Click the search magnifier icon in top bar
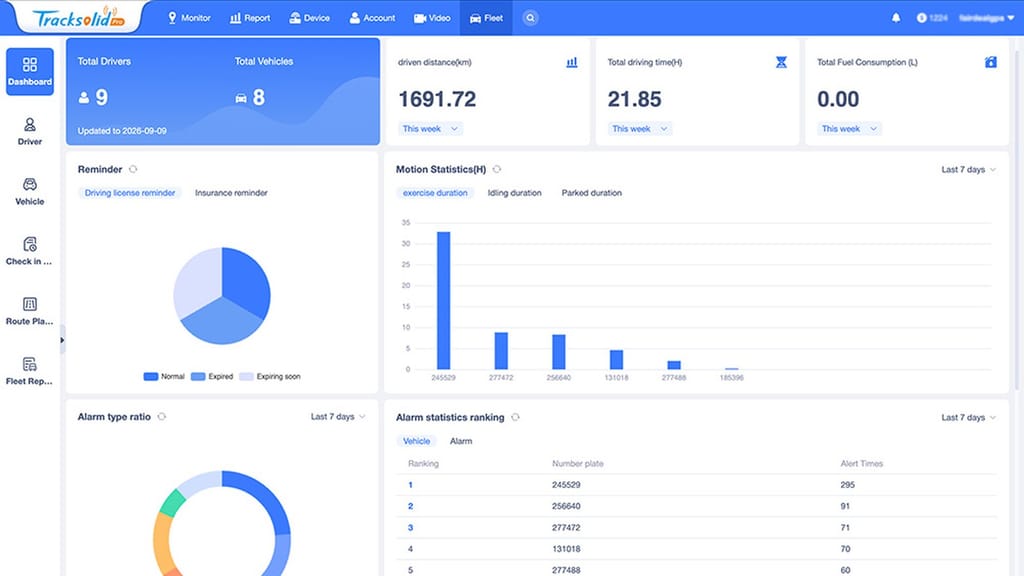Viewport: 1024px width, 576px height. pos(530,18)
